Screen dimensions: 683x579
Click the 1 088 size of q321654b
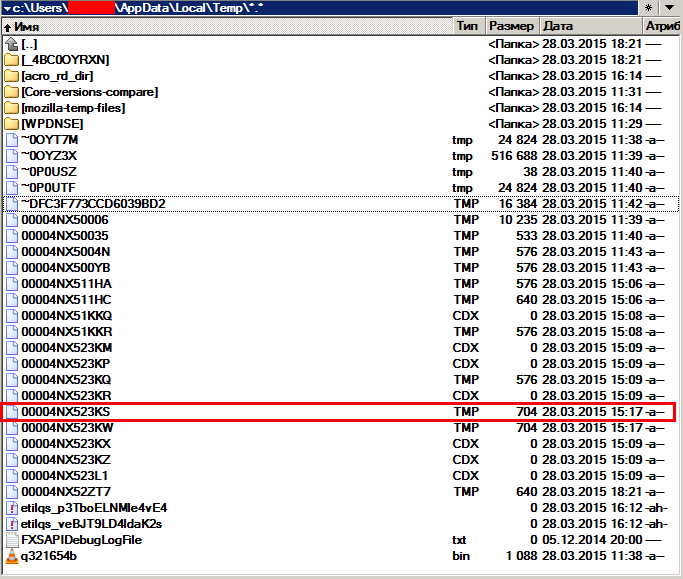[x=521, y=556]
